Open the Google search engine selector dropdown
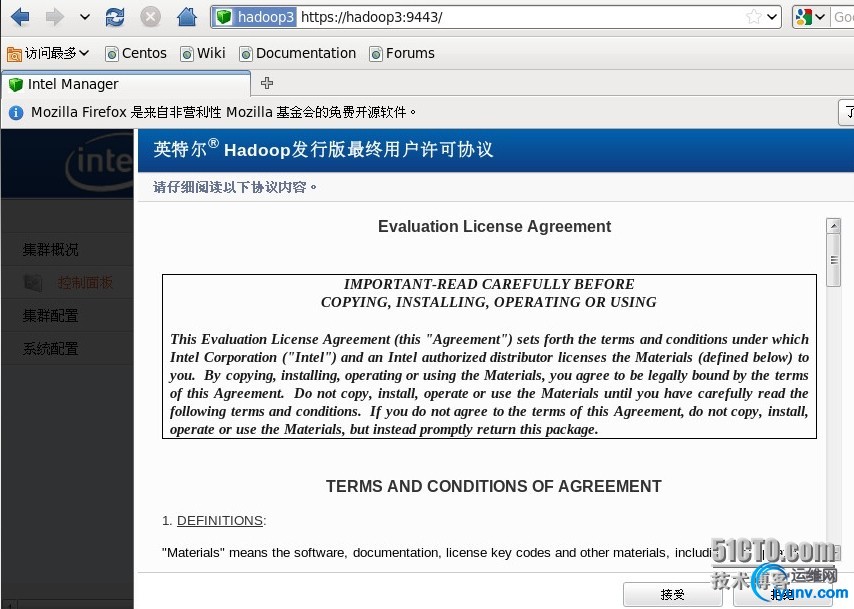Image resolution: width=854 pixels, height=609 pixels. (x=811, y=17)
